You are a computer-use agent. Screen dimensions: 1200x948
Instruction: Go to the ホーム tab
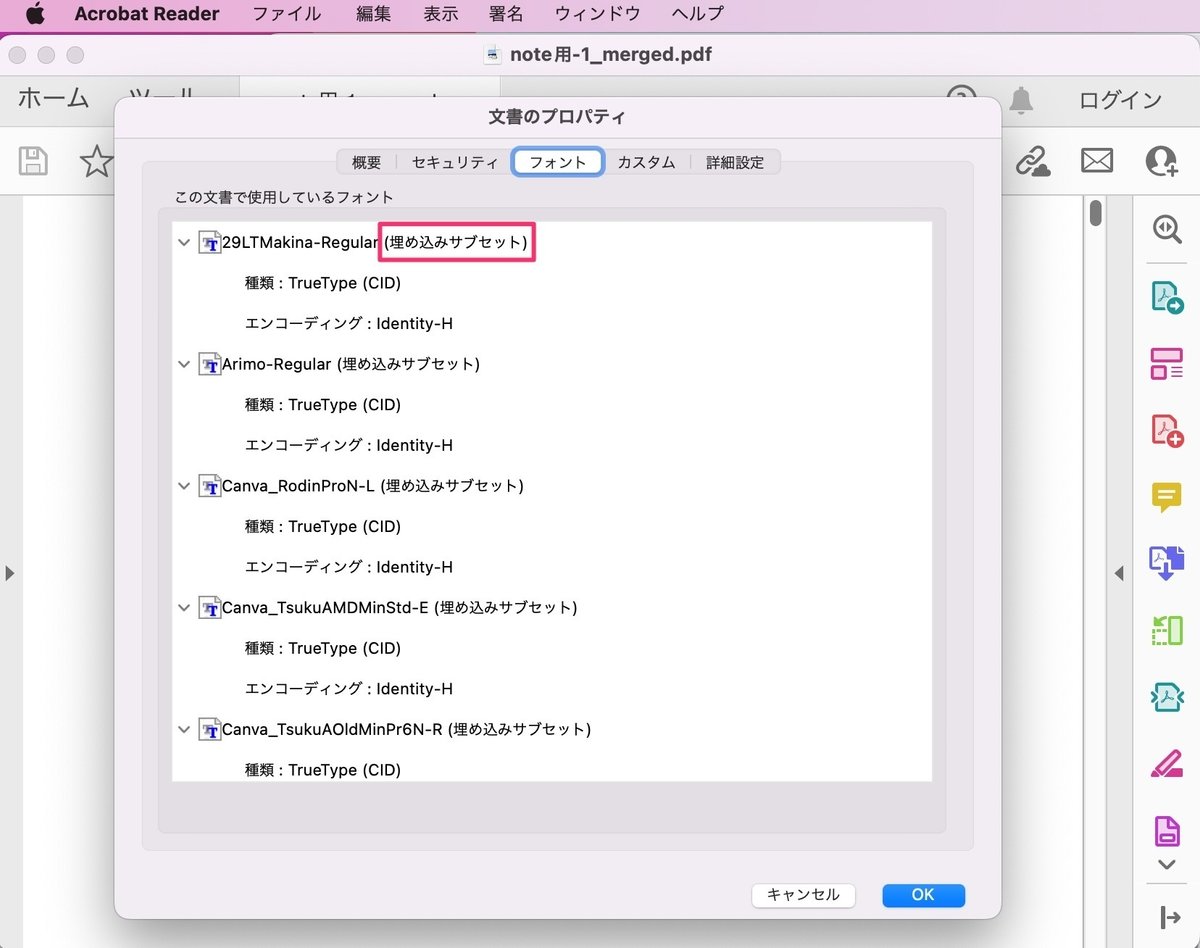pyautogui.click(x=53, y=99)
